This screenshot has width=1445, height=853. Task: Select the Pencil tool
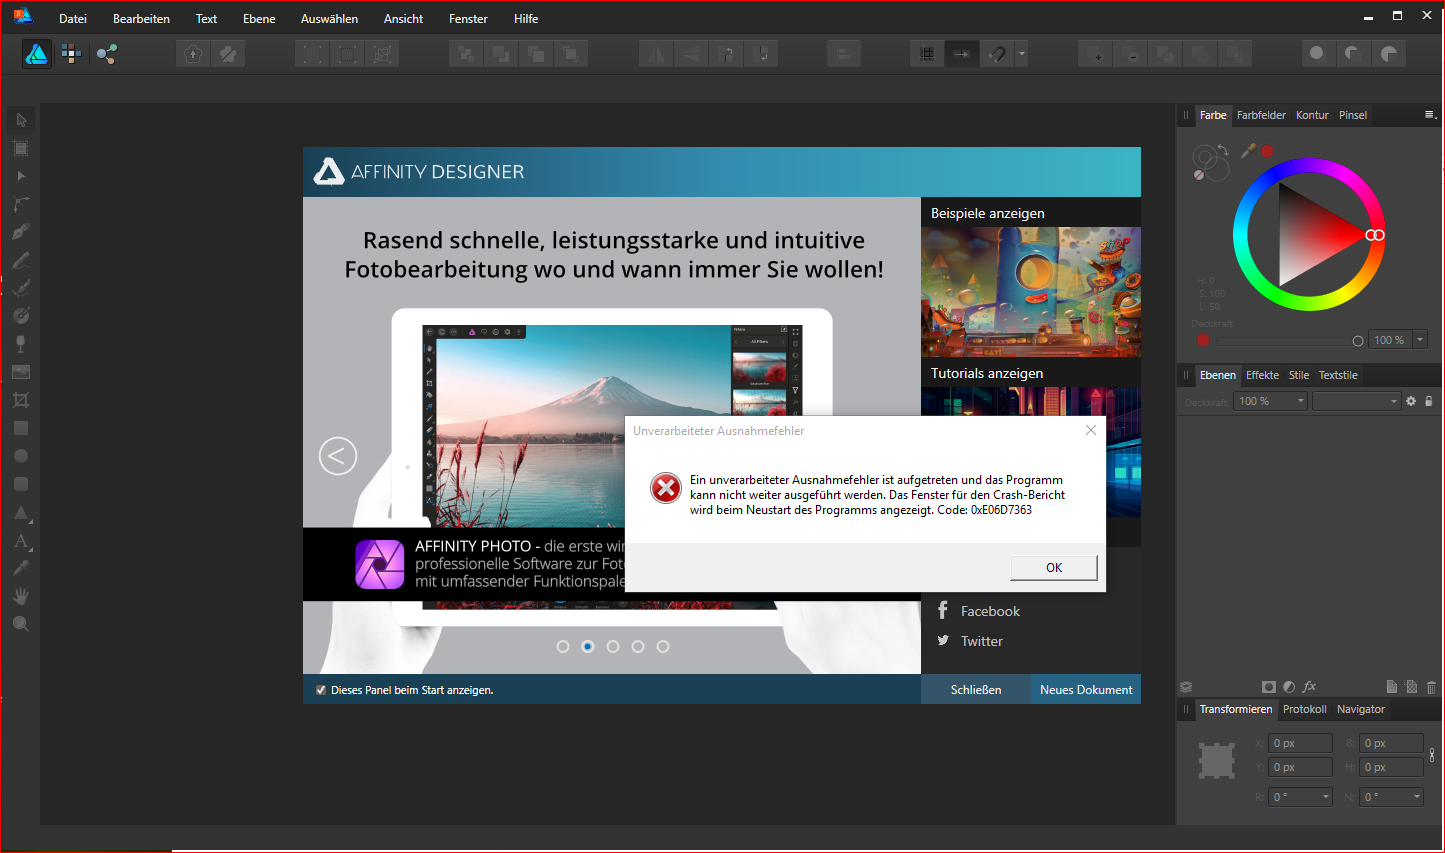click(x=21, y=260)
